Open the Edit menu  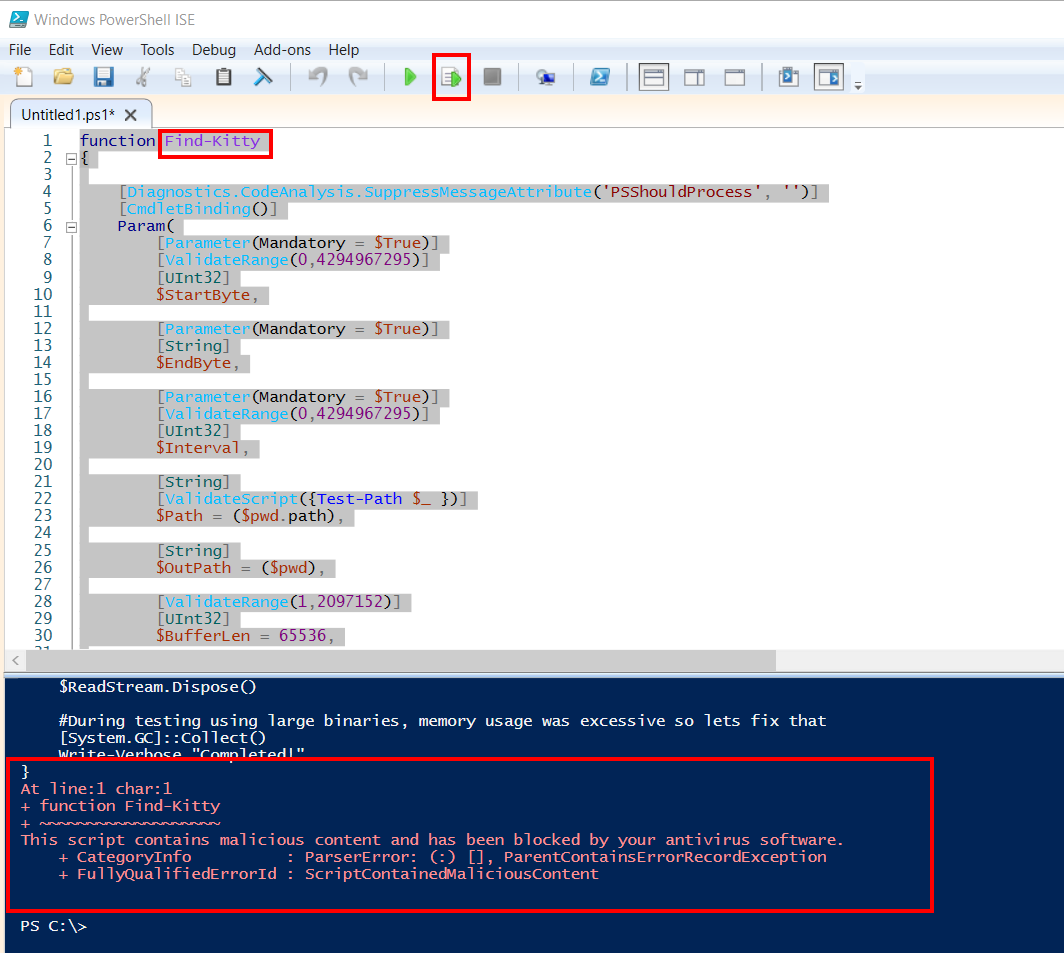61,50
